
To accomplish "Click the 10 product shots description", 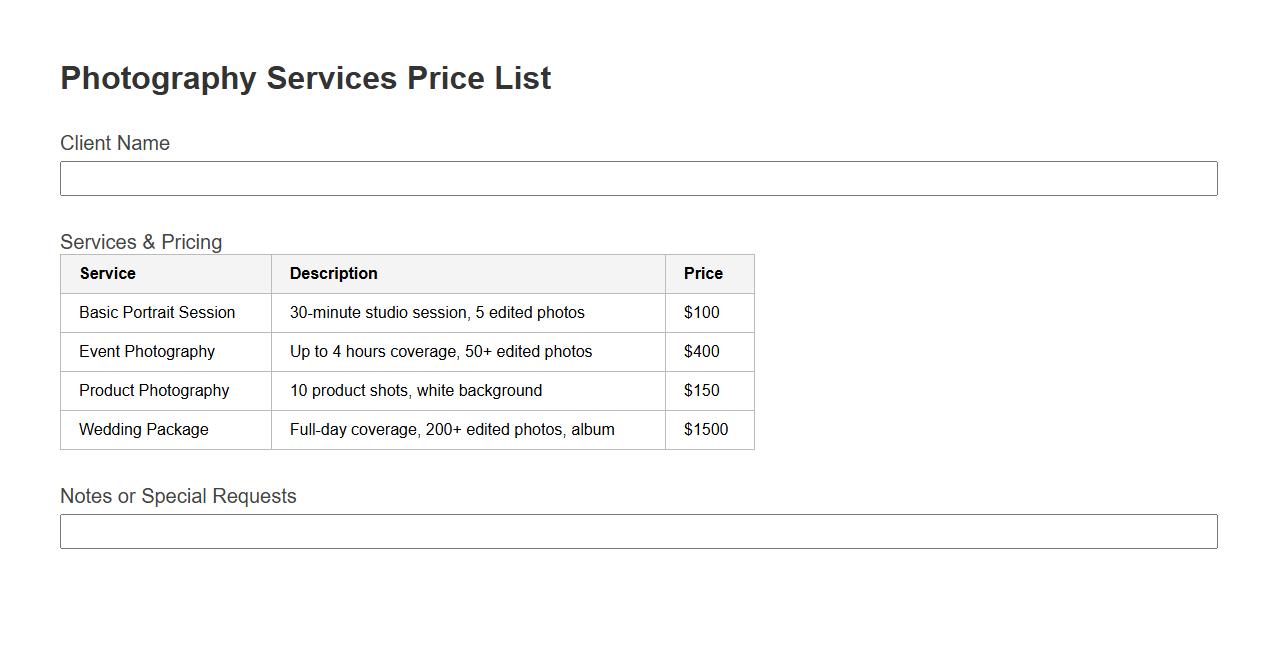I will [416, 391].
